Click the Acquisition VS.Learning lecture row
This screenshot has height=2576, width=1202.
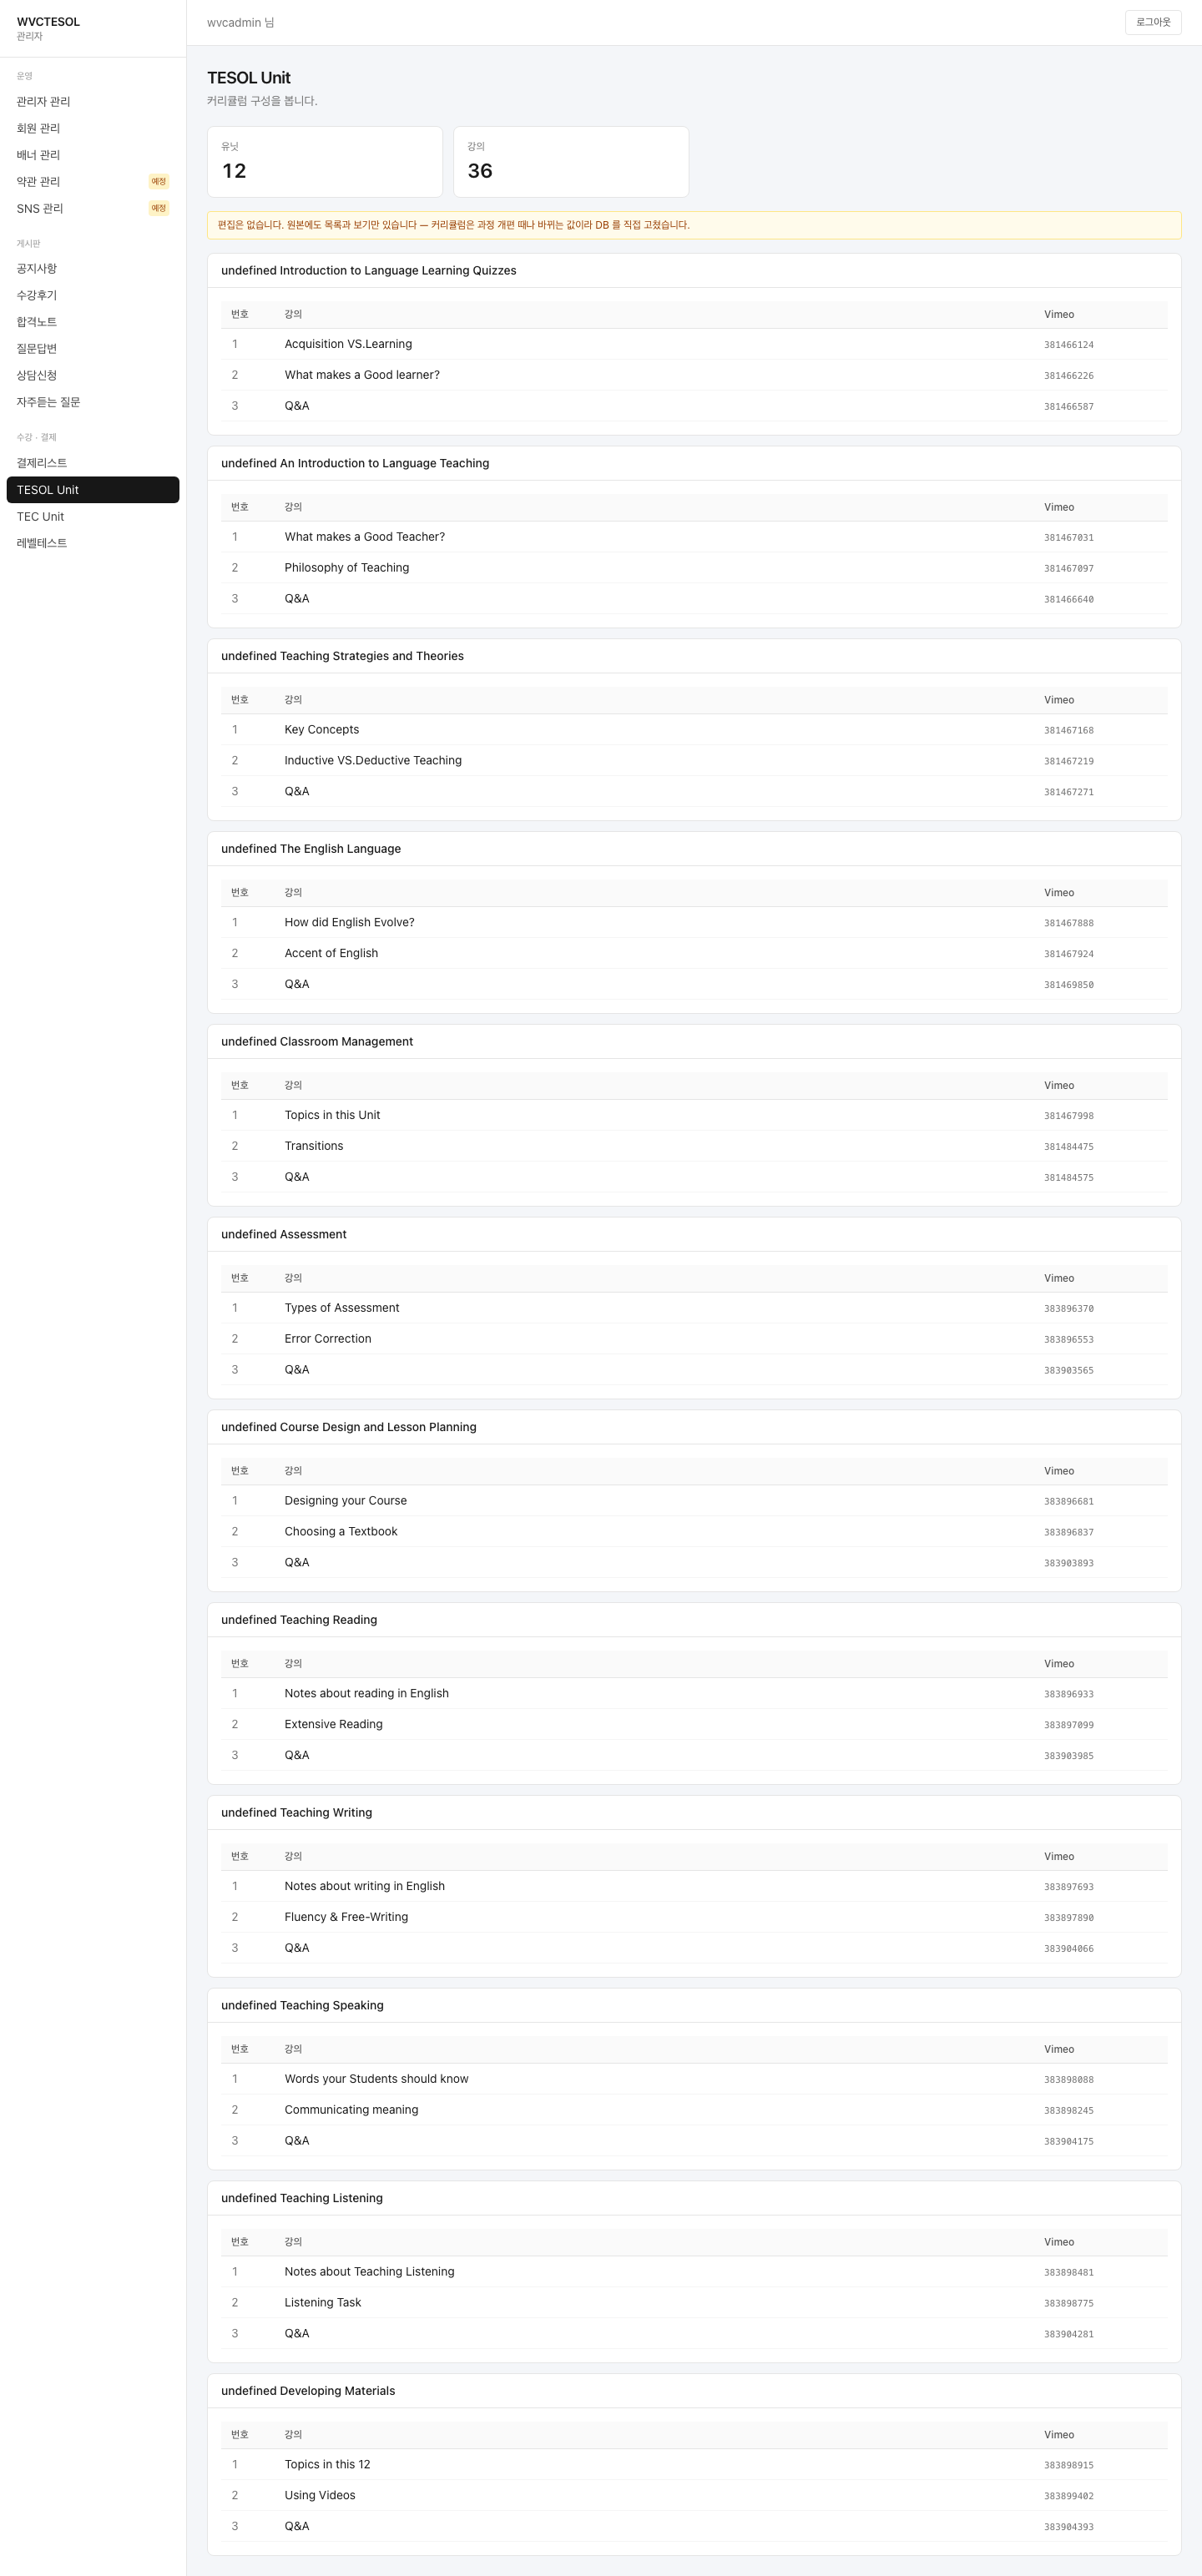point(694,344)
